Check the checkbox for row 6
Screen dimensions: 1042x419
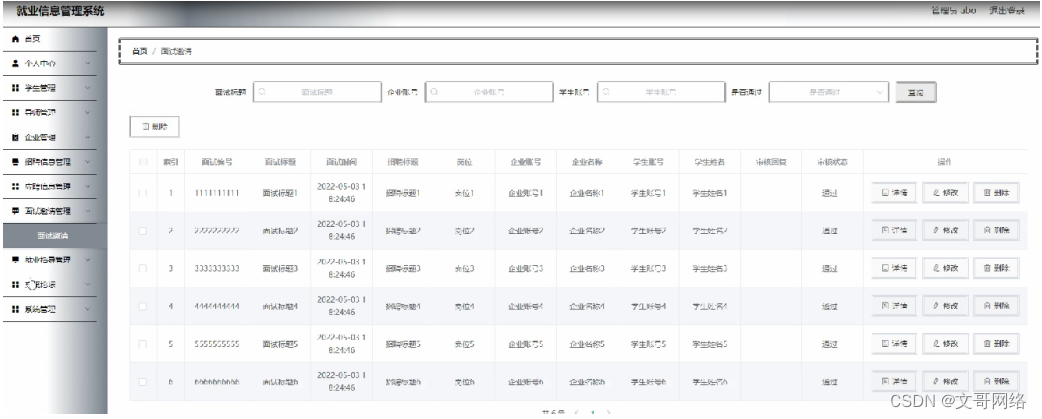(x=142, y=382)
